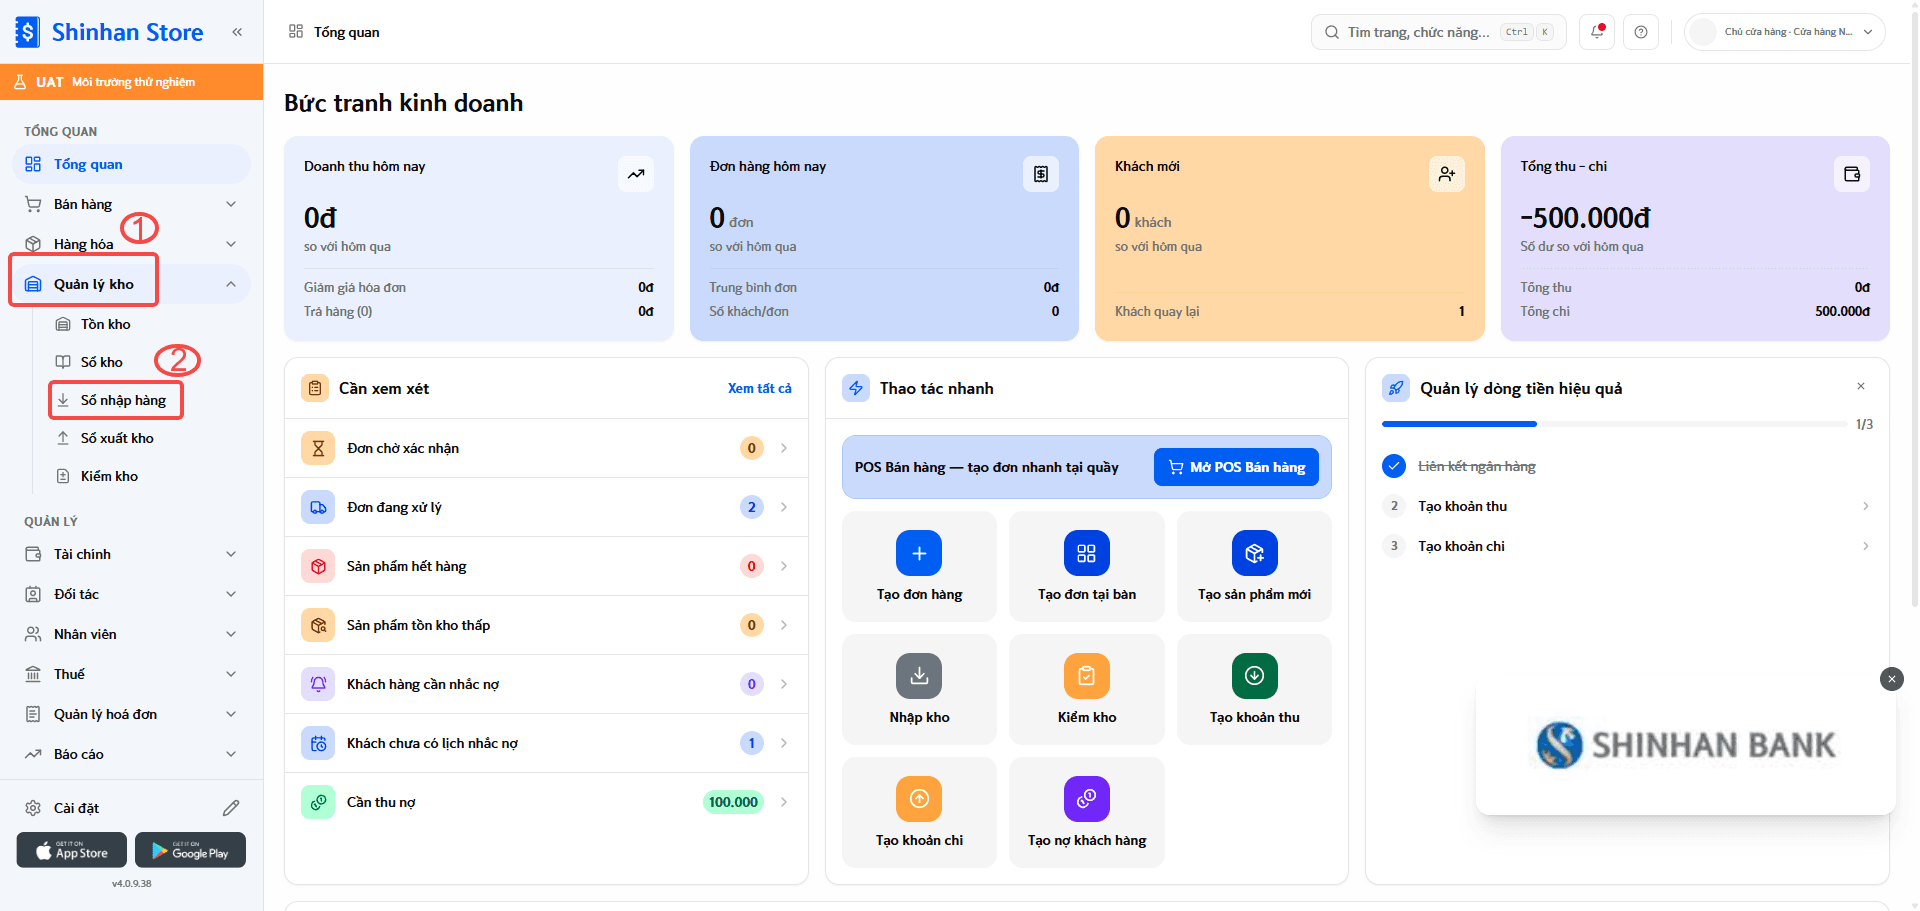The image size is (1920, 911).
Task: Click the add-user icon in Khách mới
Action: click(x=1447, y=174)
